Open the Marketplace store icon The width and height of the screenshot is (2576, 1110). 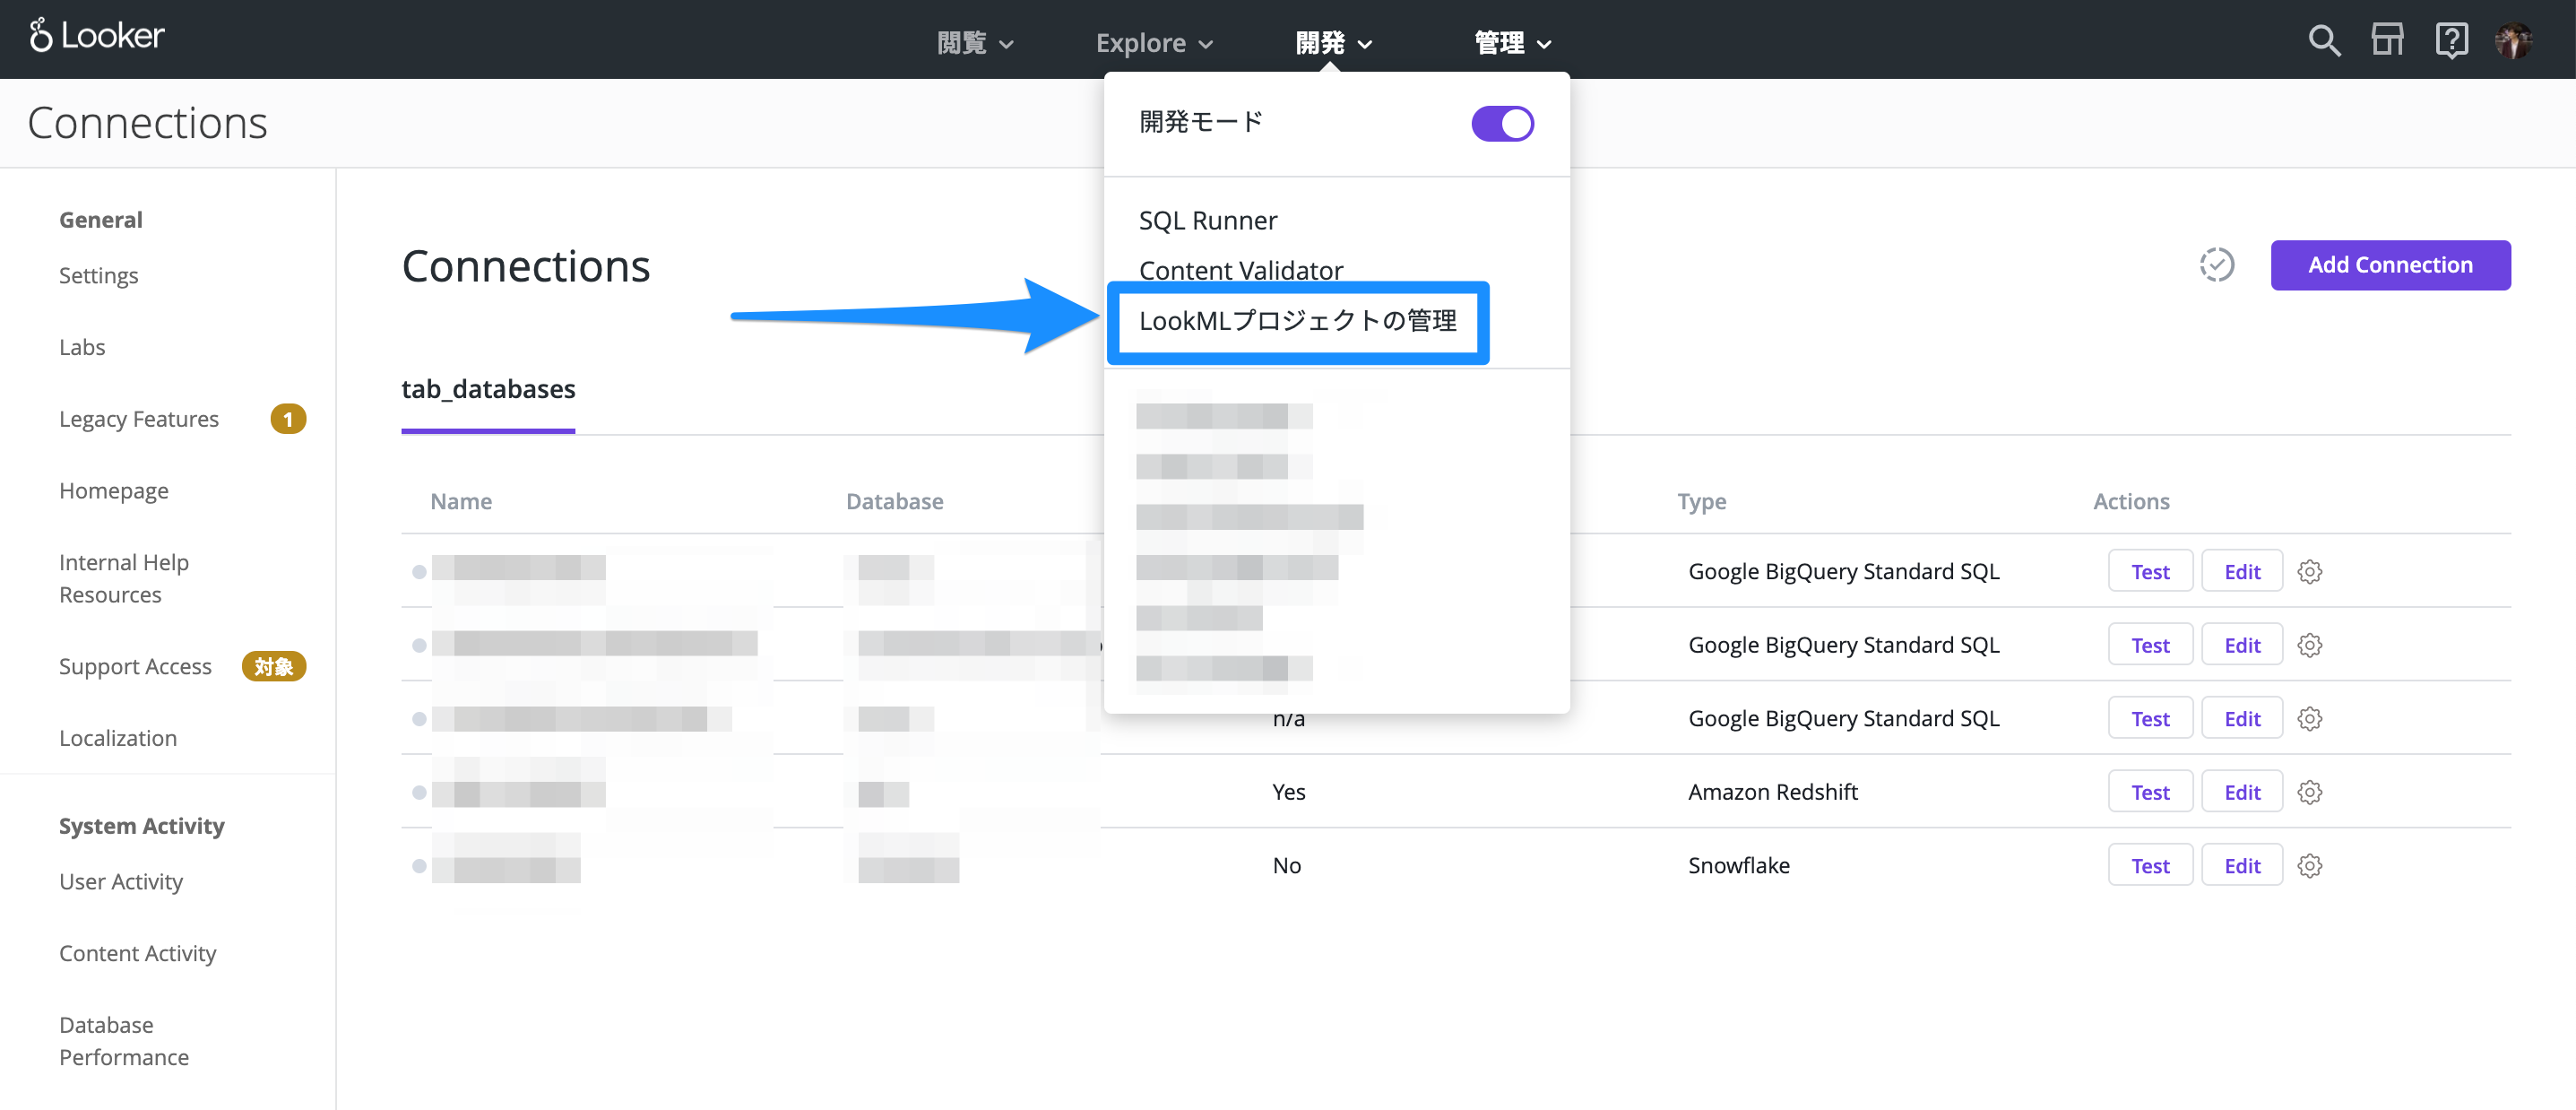click(x=2387, y=40)
